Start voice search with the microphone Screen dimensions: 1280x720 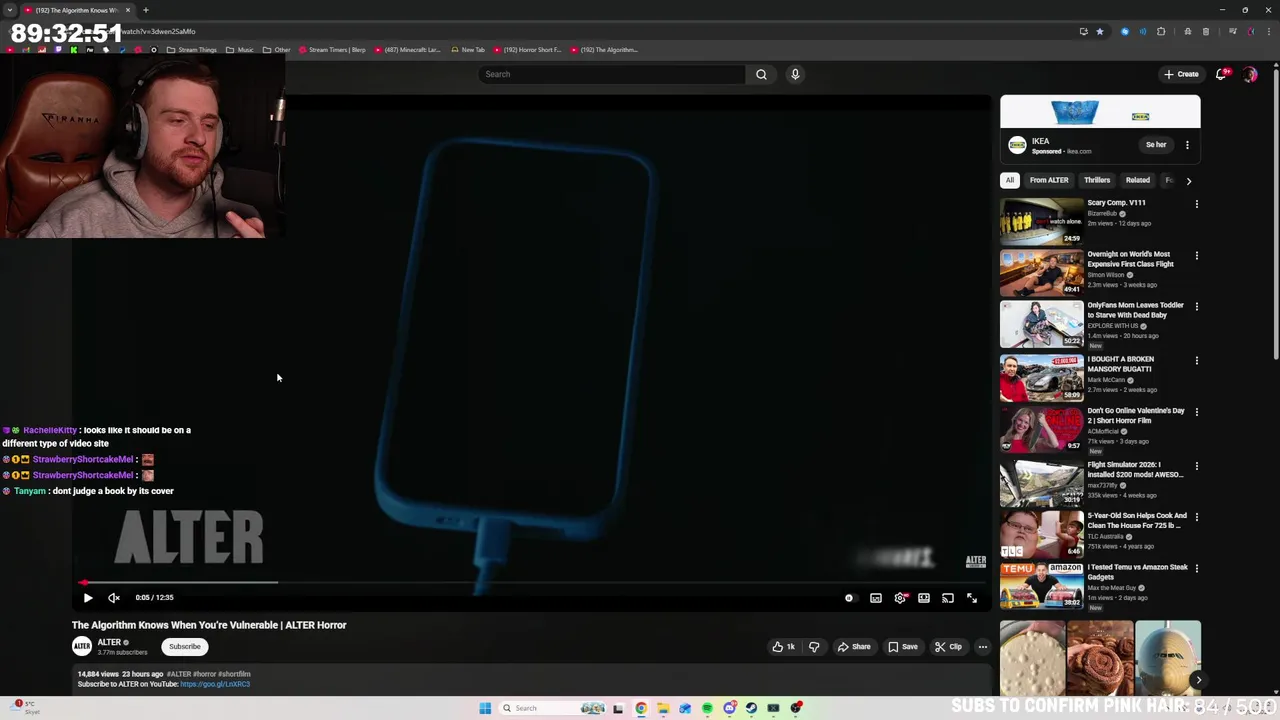pyautogui.click(x=795, y=74)
